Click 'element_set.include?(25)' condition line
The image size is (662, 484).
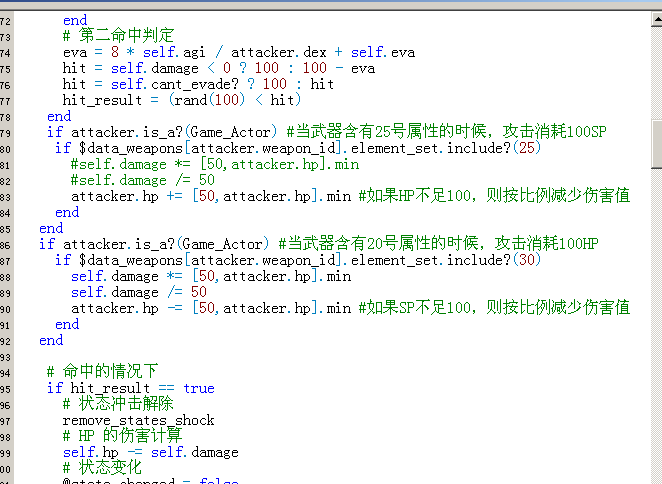[x=298, y=148]
